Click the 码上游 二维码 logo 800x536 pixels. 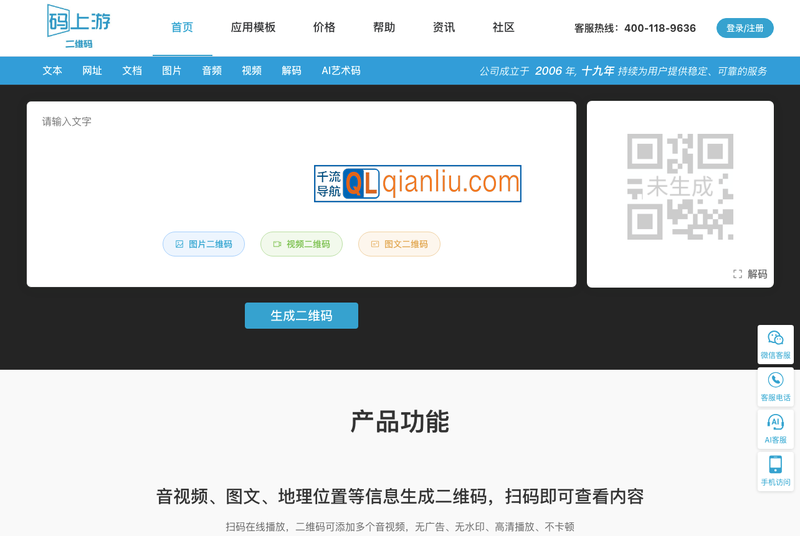coord(78,27)
